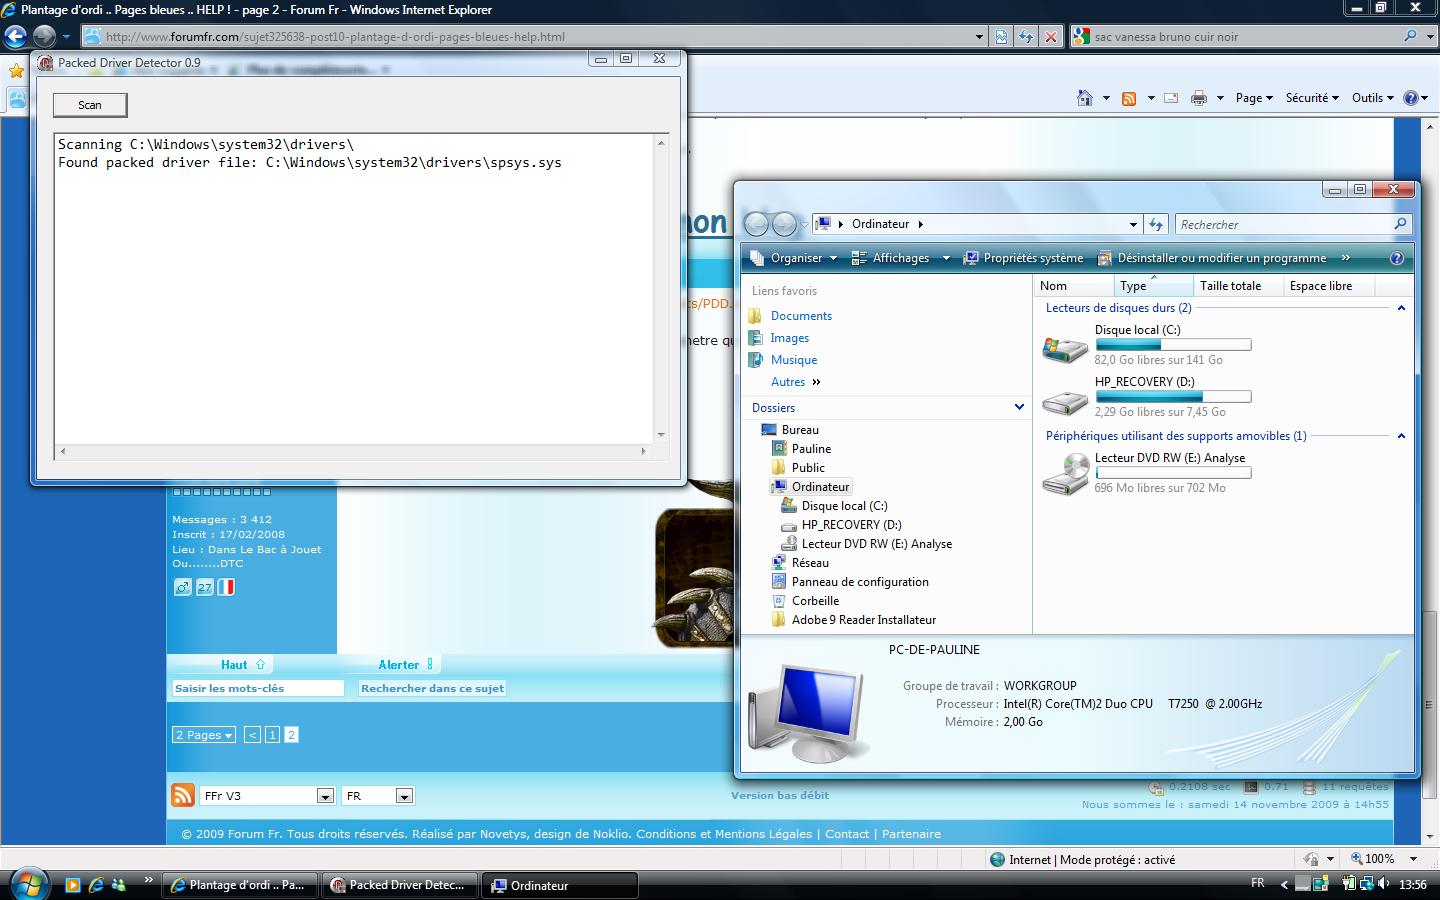Collapse the Lecteurs de disques durs group

click(1401, 308)
